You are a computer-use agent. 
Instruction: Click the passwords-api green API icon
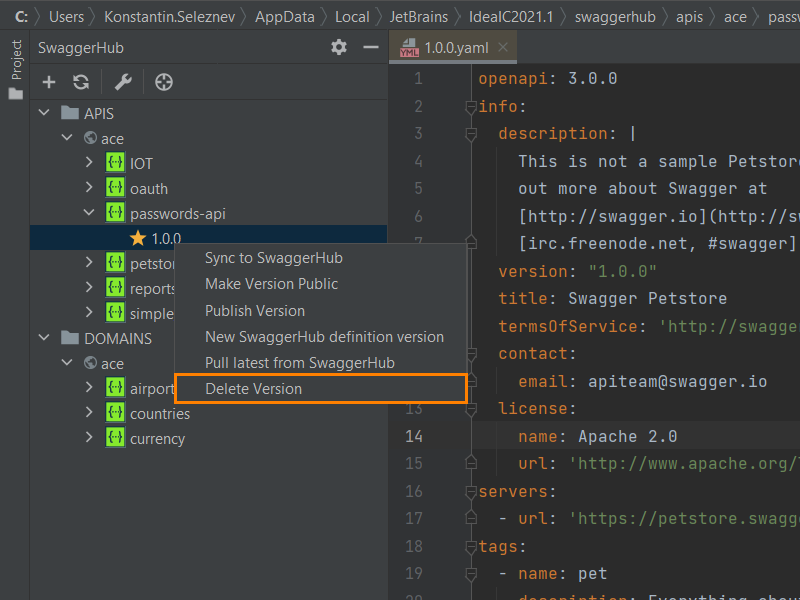(114, 213)
